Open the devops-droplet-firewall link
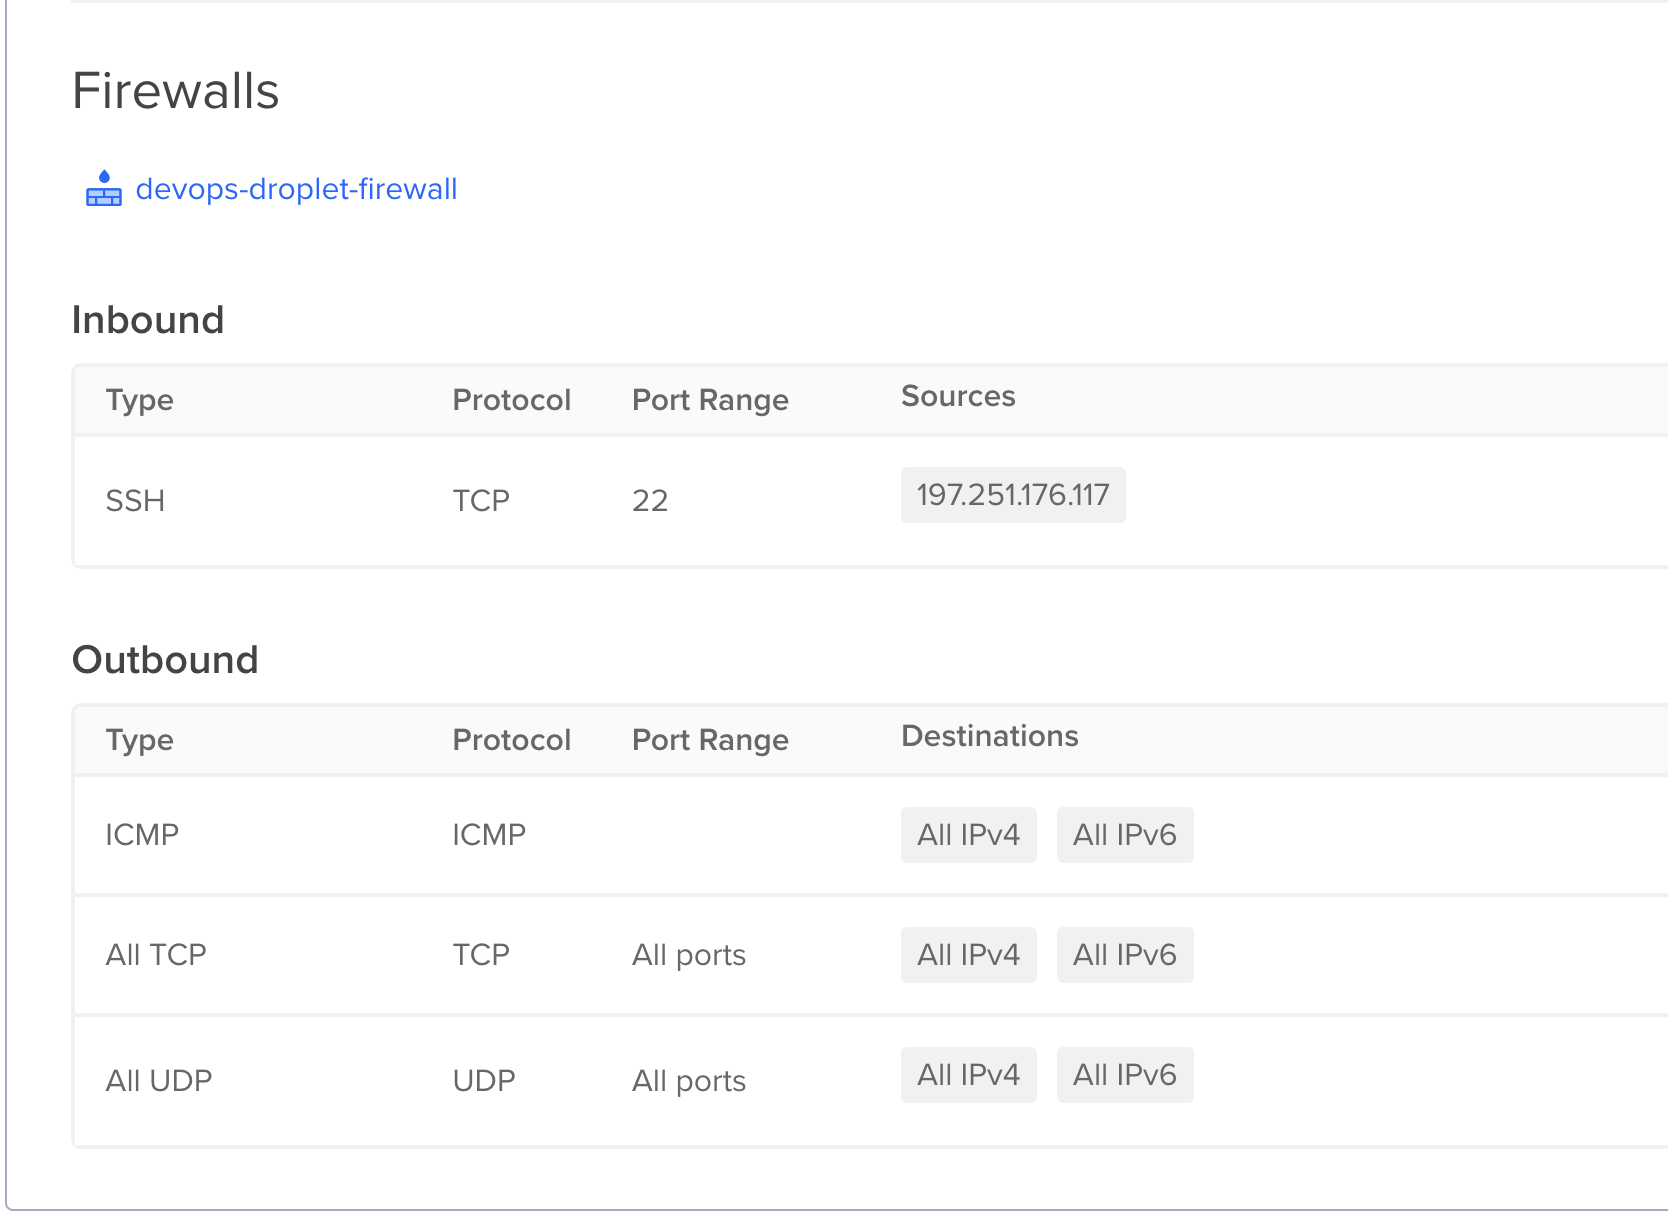The image size is (1668, 1230). [x=296, y=189]
